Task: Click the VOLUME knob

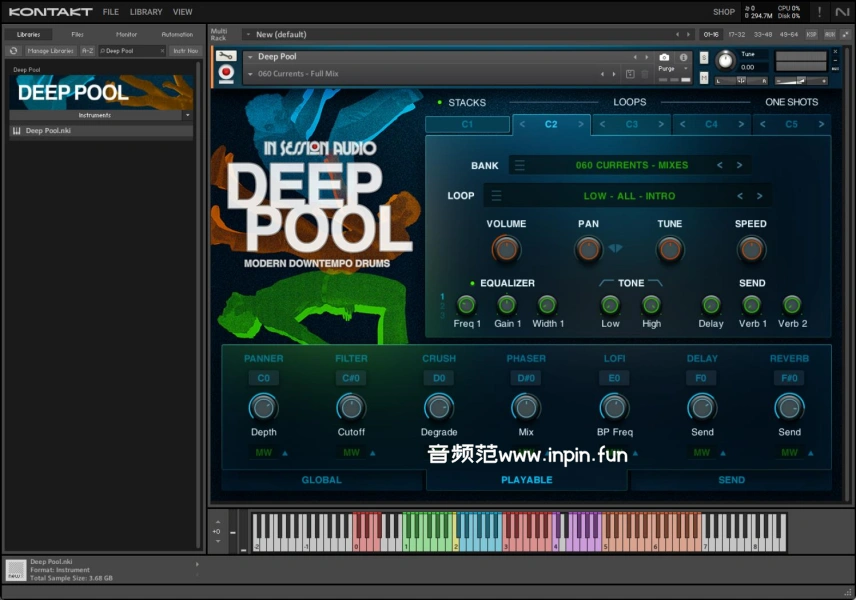Action: 506,249
